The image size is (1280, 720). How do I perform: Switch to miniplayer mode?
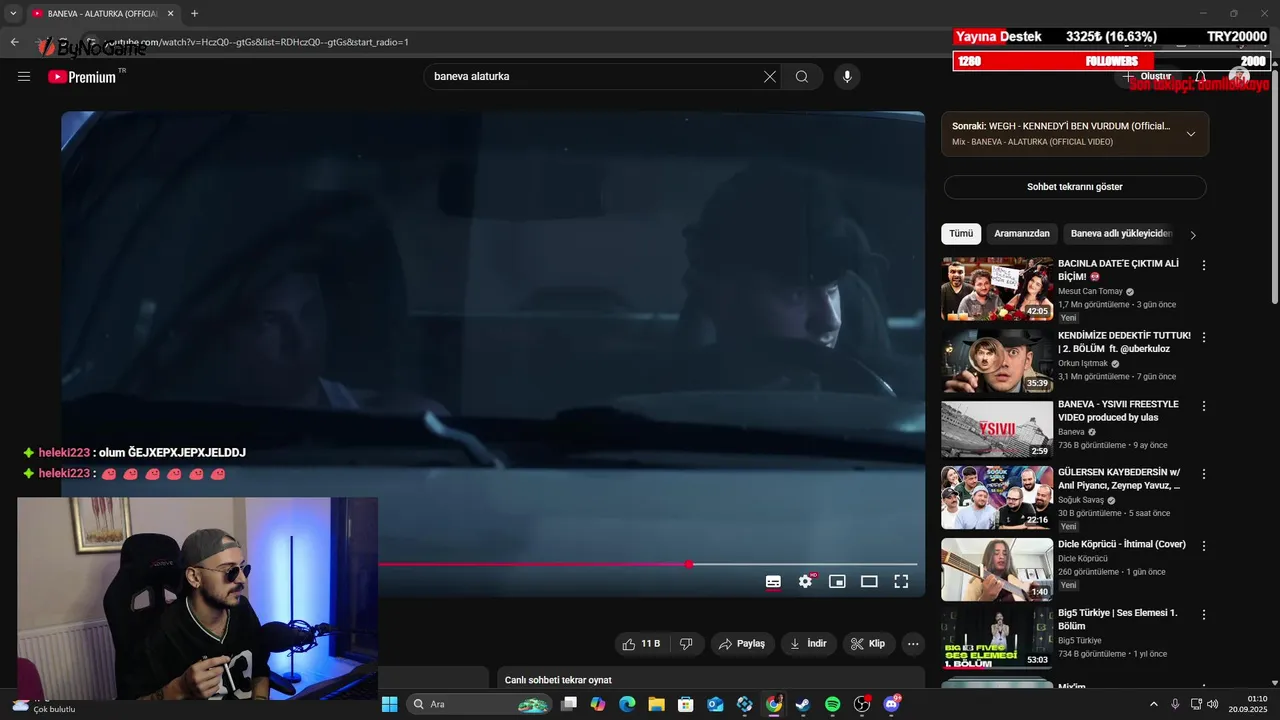(x=837, y=581)
